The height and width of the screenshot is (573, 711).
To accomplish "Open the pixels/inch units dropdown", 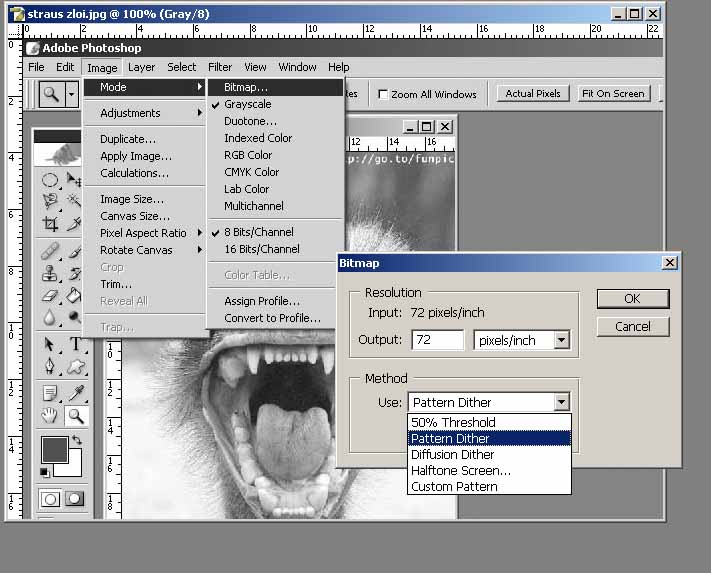I will pyautogui.click(x=561, y=340).
